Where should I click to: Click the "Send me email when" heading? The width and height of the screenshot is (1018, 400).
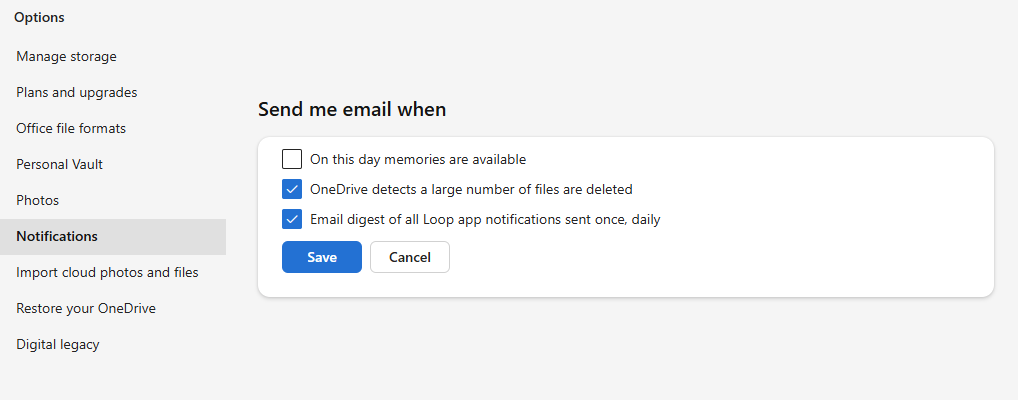[352, 109]
